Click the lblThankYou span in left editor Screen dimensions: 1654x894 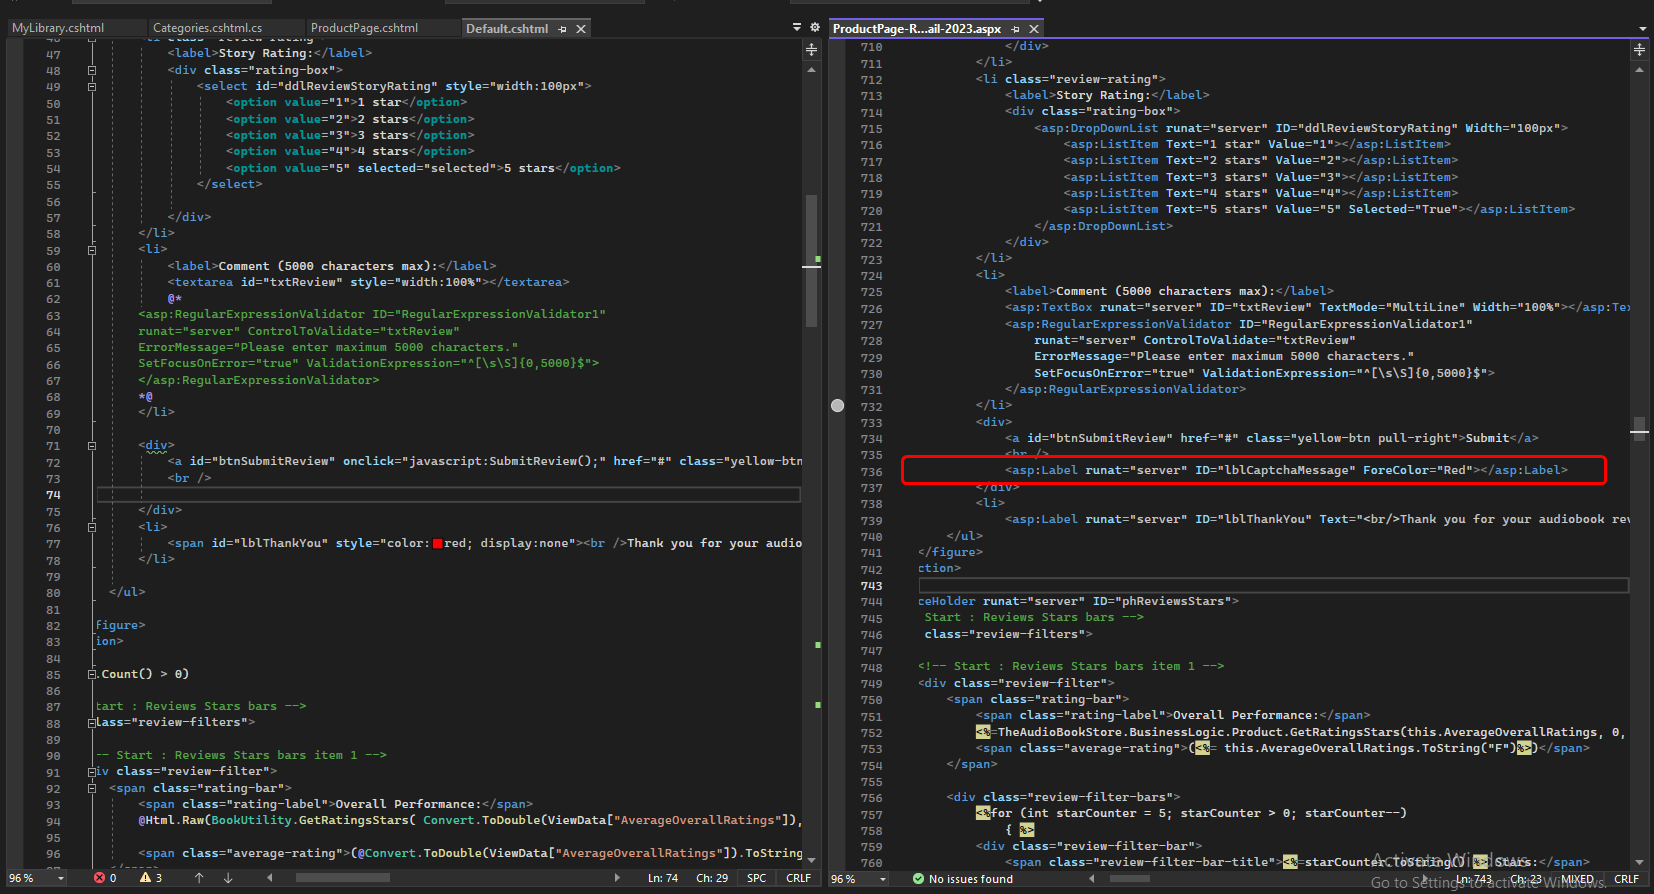click(485, 543)
